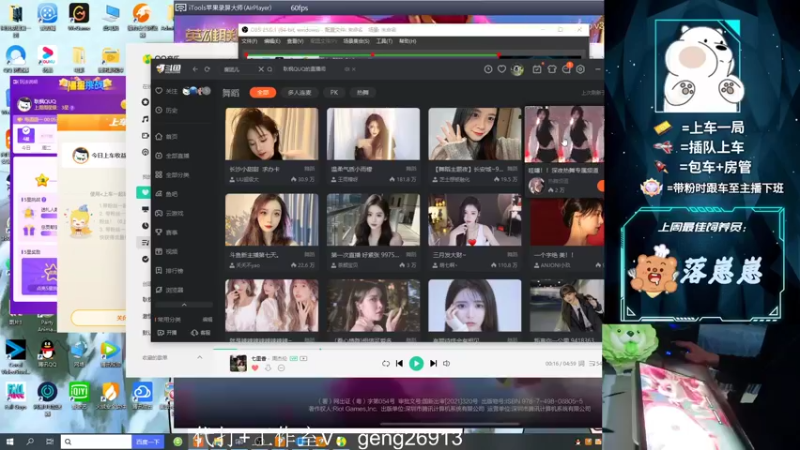Open the 三月发大财 stream thumbnail
The width and height of the screenshot is (800, 450).
pos(474,220)
